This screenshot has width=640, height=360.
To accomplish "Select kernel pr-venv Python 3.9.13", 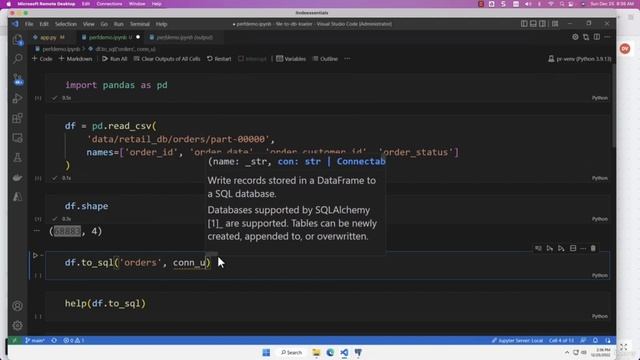I will [580, 59].
